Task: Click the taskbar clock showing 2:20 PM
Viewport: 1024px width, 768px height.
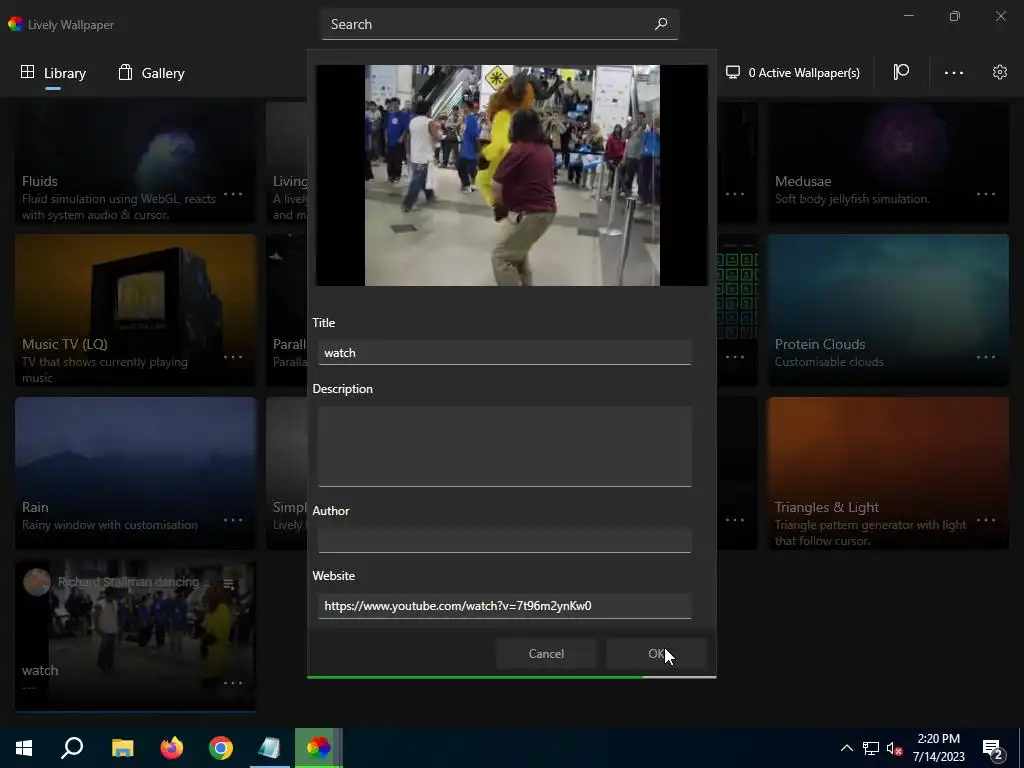Action: tap(938, 748)
